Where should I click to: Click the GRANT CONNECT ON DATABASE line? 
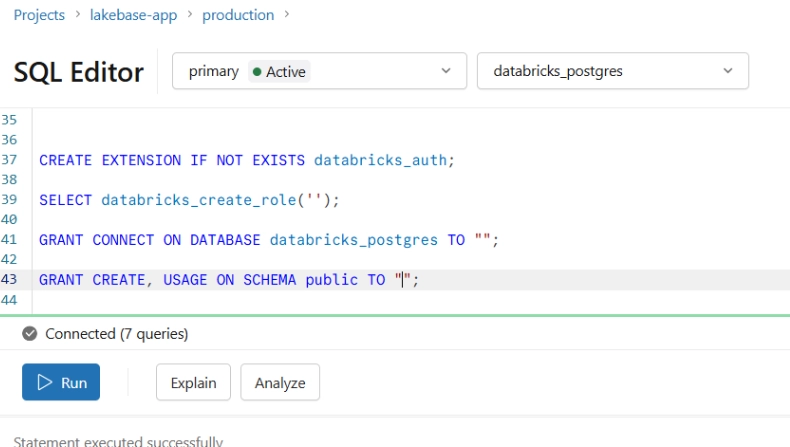click(269, 240)
